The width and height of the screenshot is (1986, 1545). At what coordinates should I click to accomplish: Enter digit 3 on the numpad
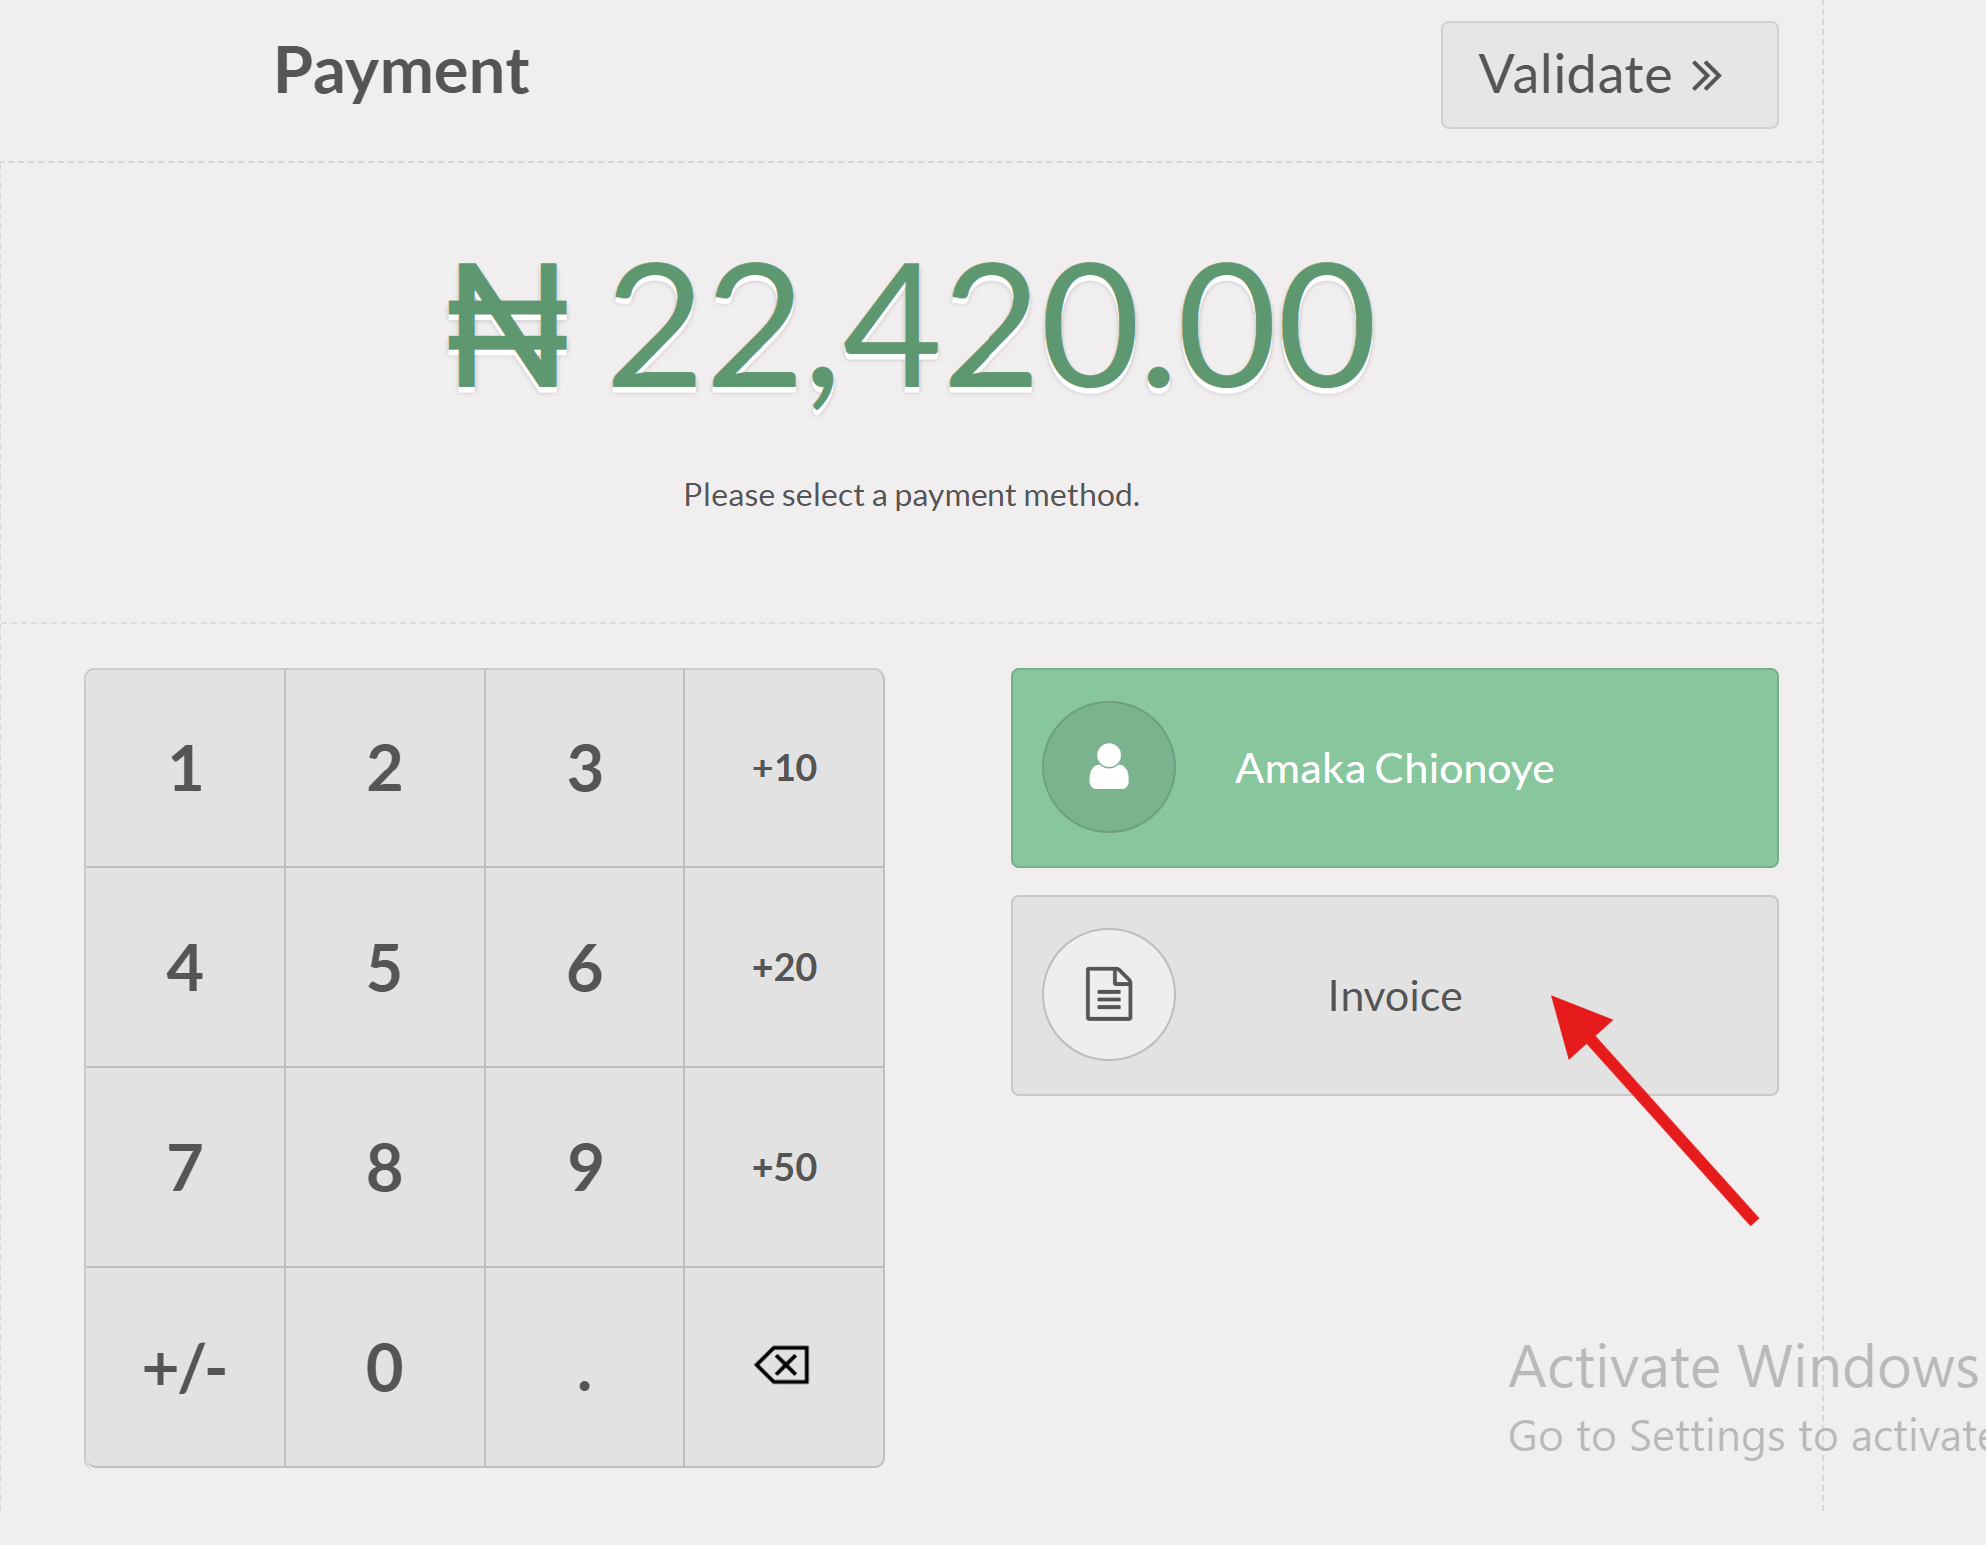585,768
